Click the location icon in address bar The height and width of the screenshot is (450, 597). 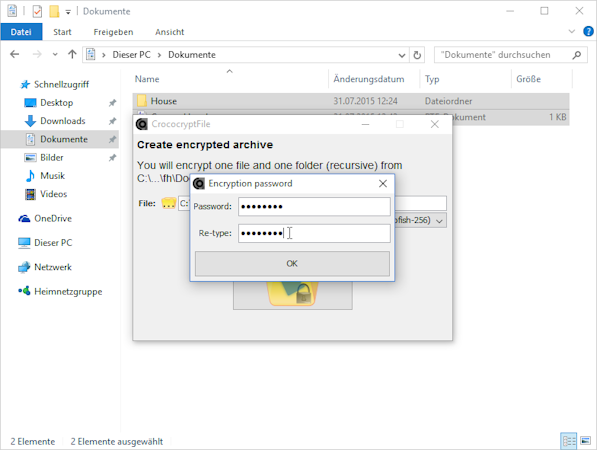coord(91,54)
